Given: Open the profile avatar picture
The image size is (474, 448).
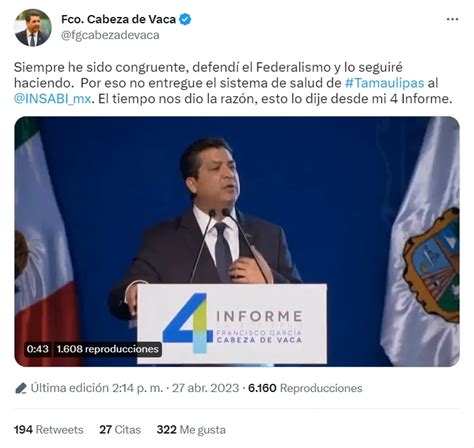Looking at the screenshot, I should [33, 27].
